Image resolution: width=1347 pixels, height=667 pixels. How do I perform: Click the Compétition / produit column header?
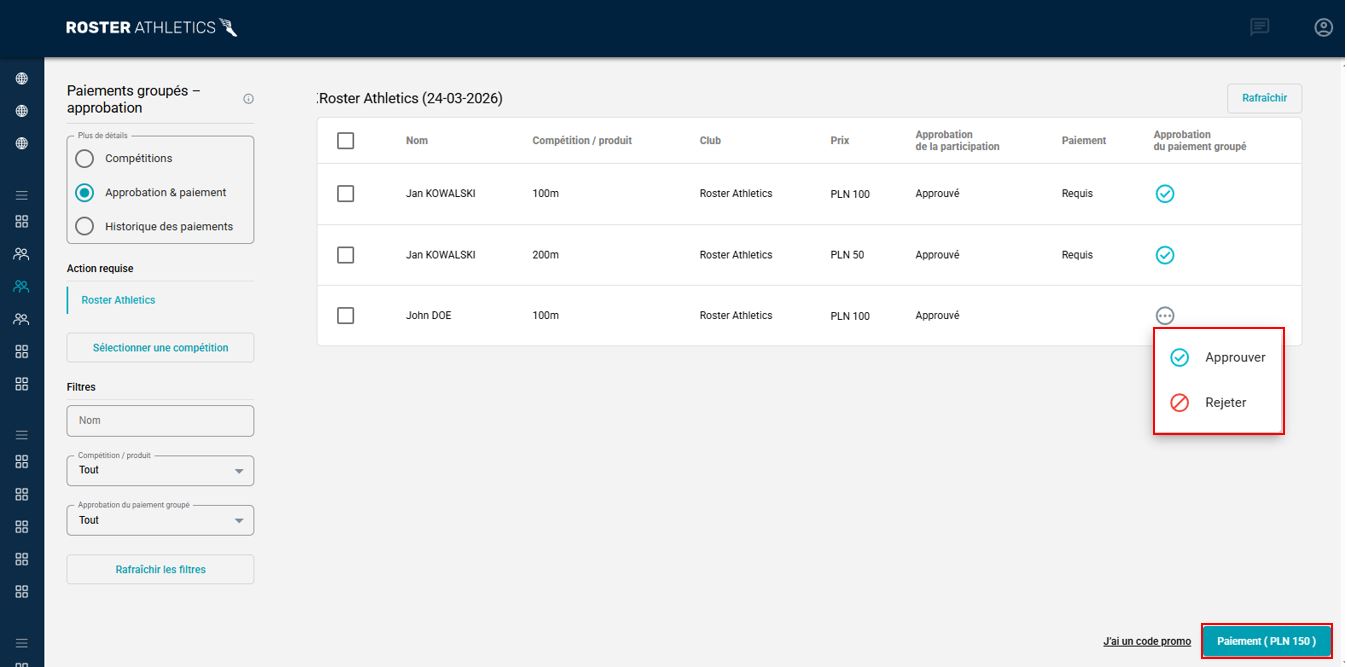[582, 141]
